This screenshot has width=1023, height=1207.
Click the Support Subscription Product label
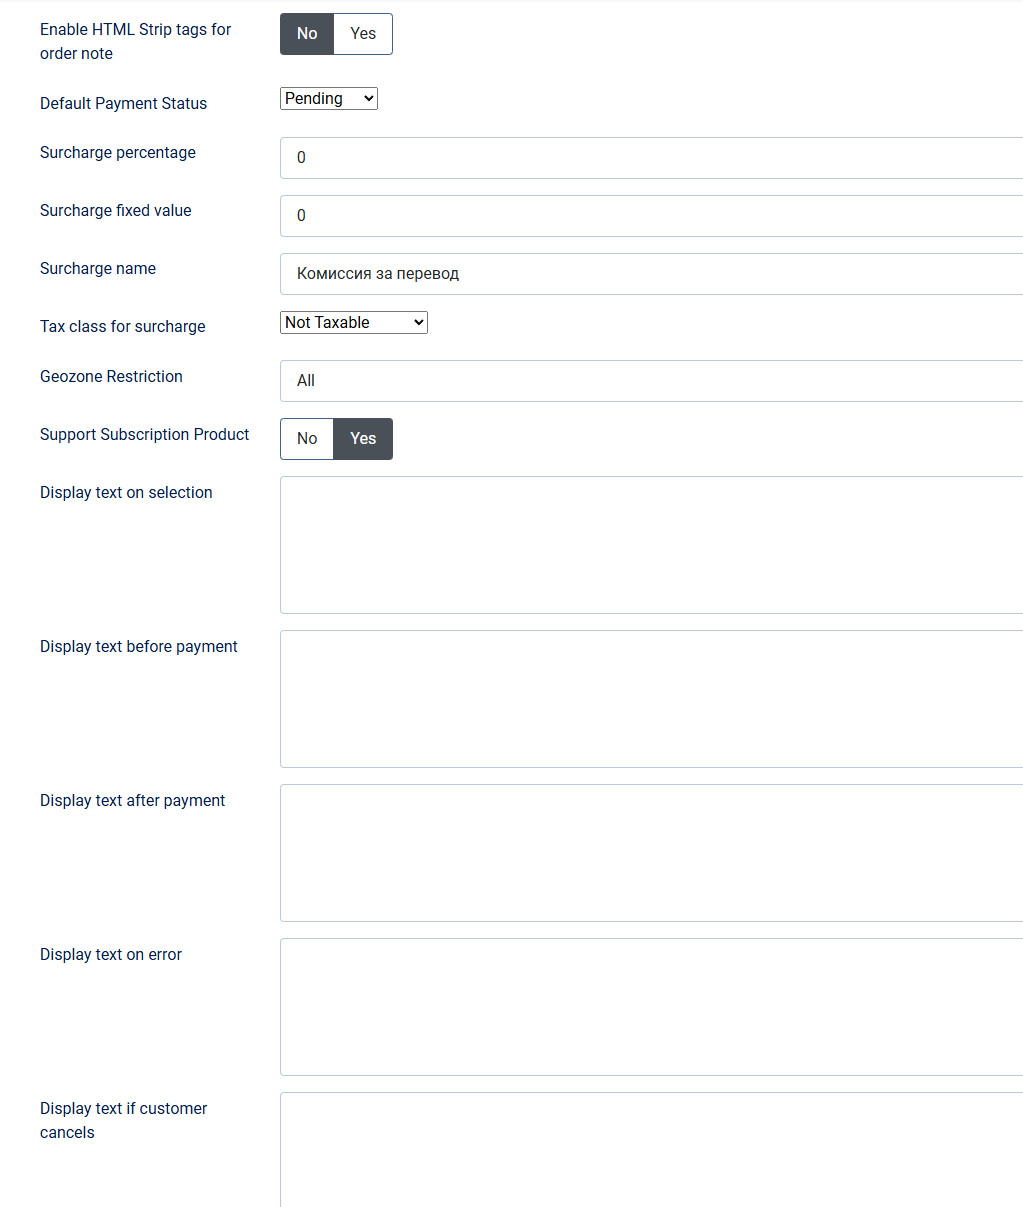point(144,435)
